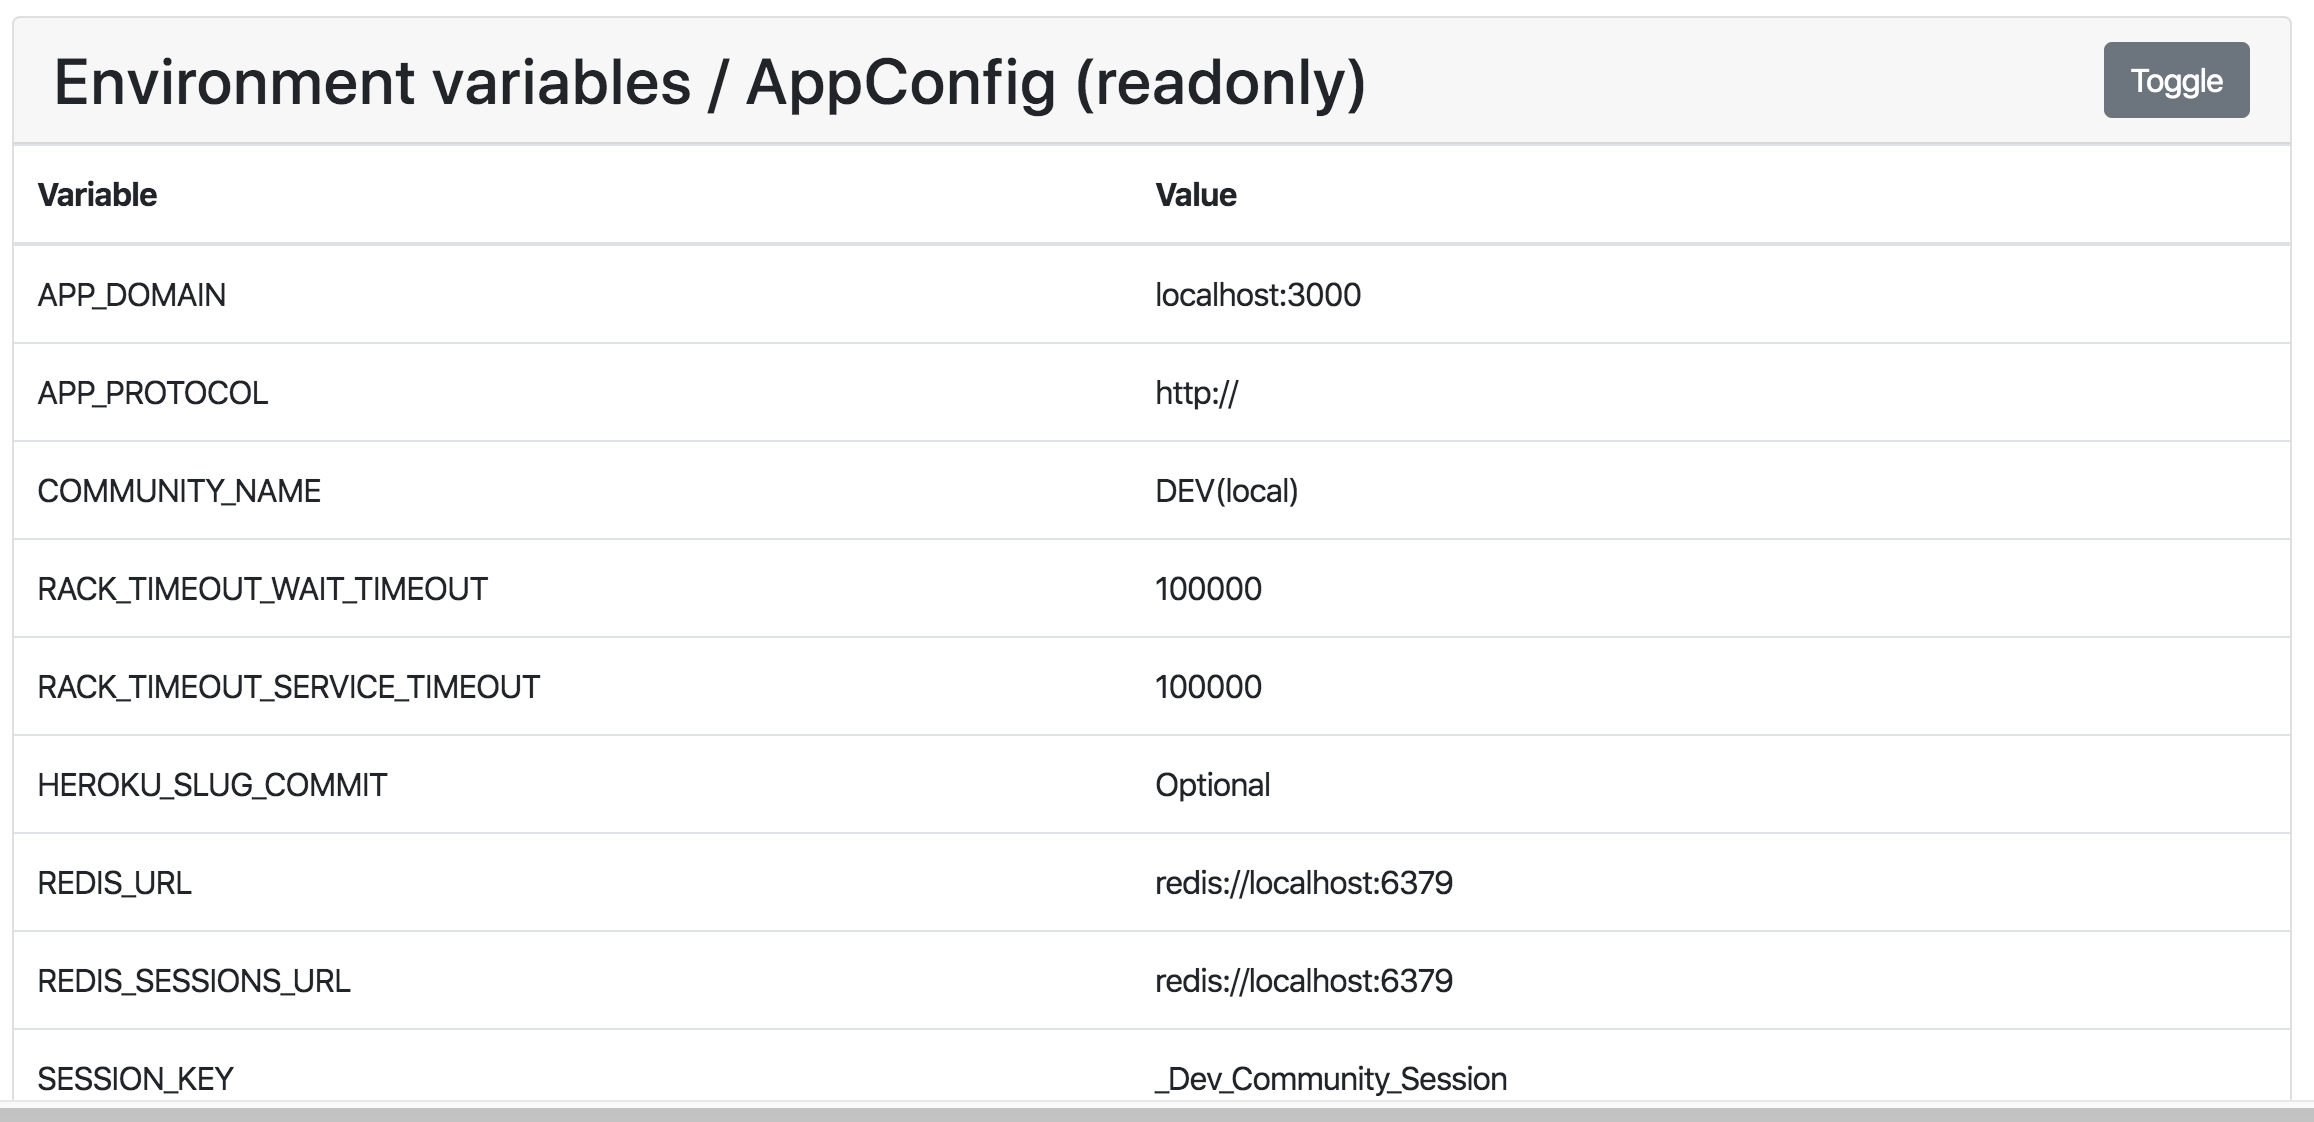Click the horizontal scrollbar at the bottom

1157,1113
